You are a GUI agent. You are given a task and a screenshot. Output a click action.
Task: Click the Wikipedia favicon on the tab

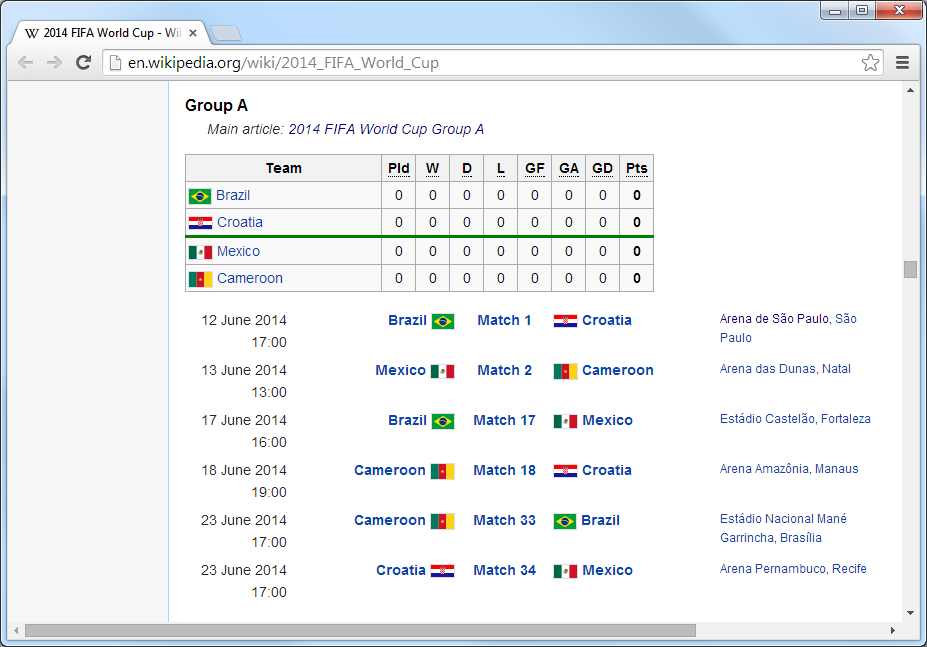[31, 33]
